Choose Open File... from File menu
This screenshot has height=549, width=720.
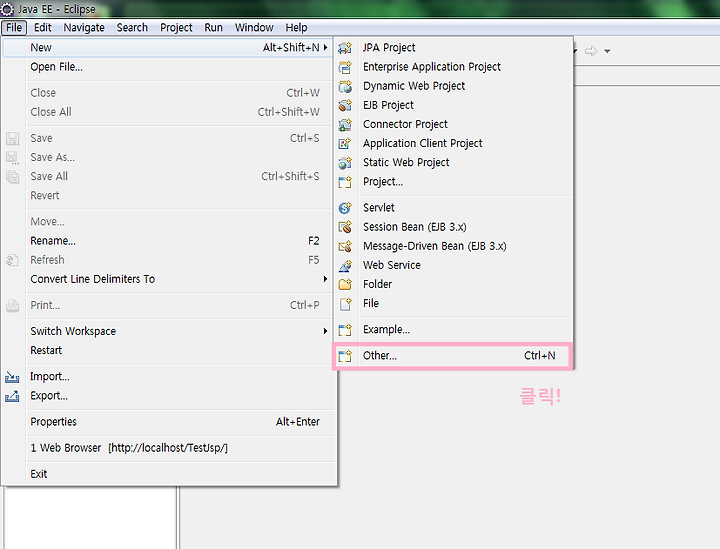(x=169, y=67)
